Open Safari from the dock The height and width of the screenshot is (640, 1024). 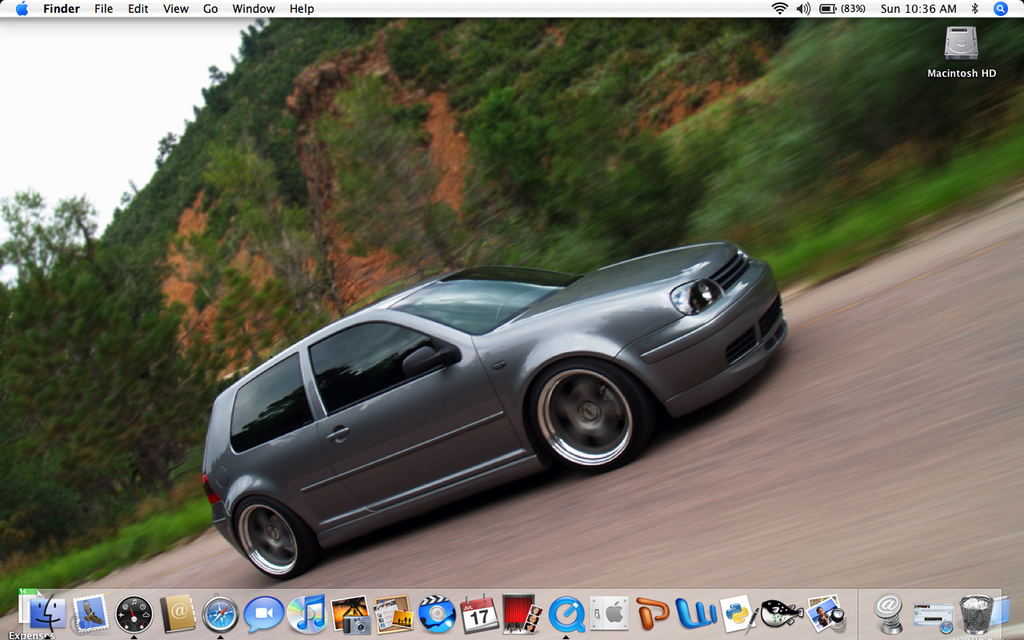pyautogui.click(x=220, y=613)
